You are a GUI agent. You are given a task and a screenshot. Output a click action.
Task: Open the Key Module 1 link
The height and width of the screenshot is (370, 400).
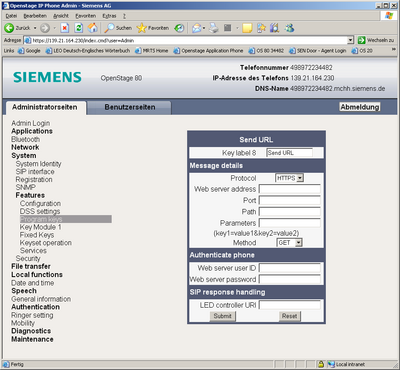(40, 227)
